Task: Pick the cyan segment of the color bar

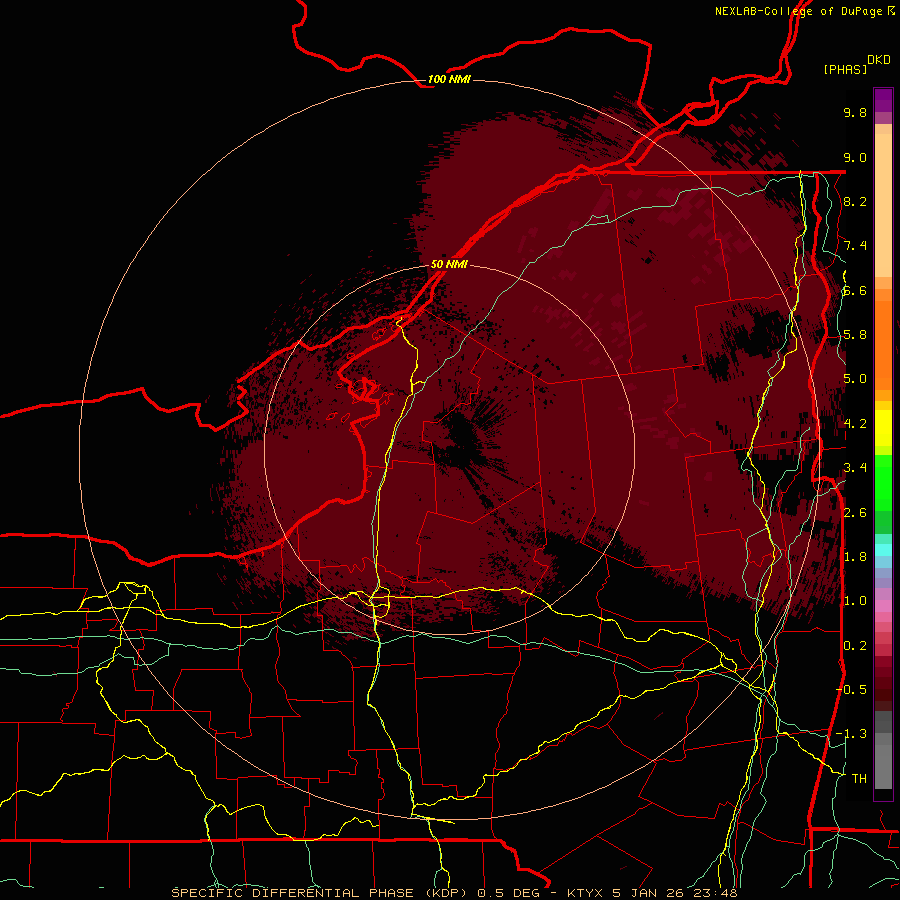Action: click(883, 550)
